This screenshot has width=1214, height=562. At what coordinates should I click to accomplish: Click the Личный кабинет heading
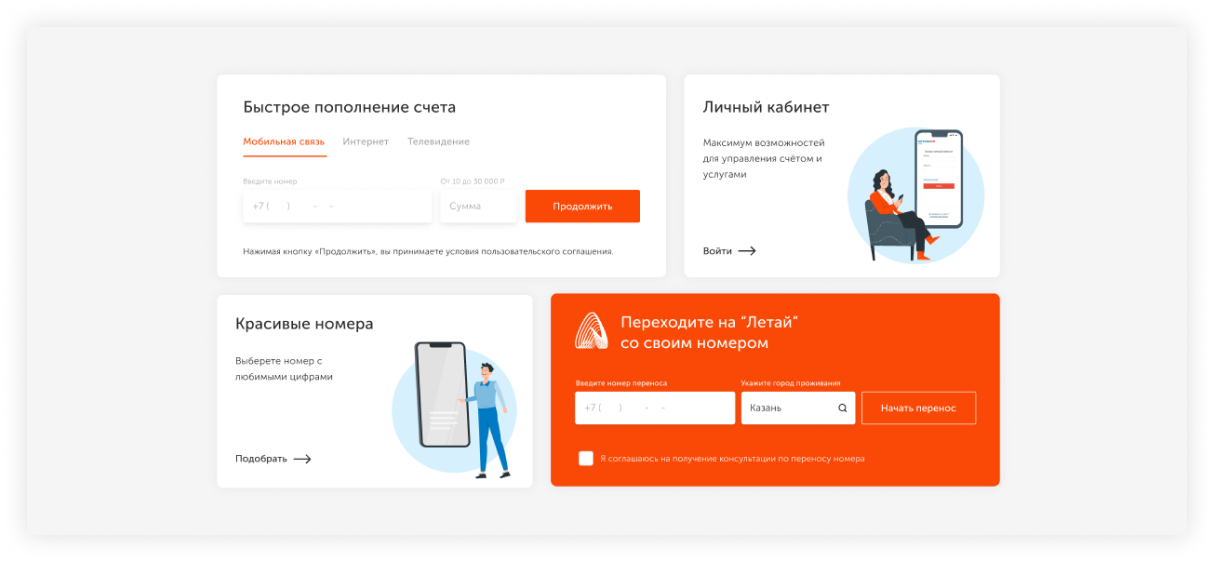pyautogui.click(x=766, y=107)
